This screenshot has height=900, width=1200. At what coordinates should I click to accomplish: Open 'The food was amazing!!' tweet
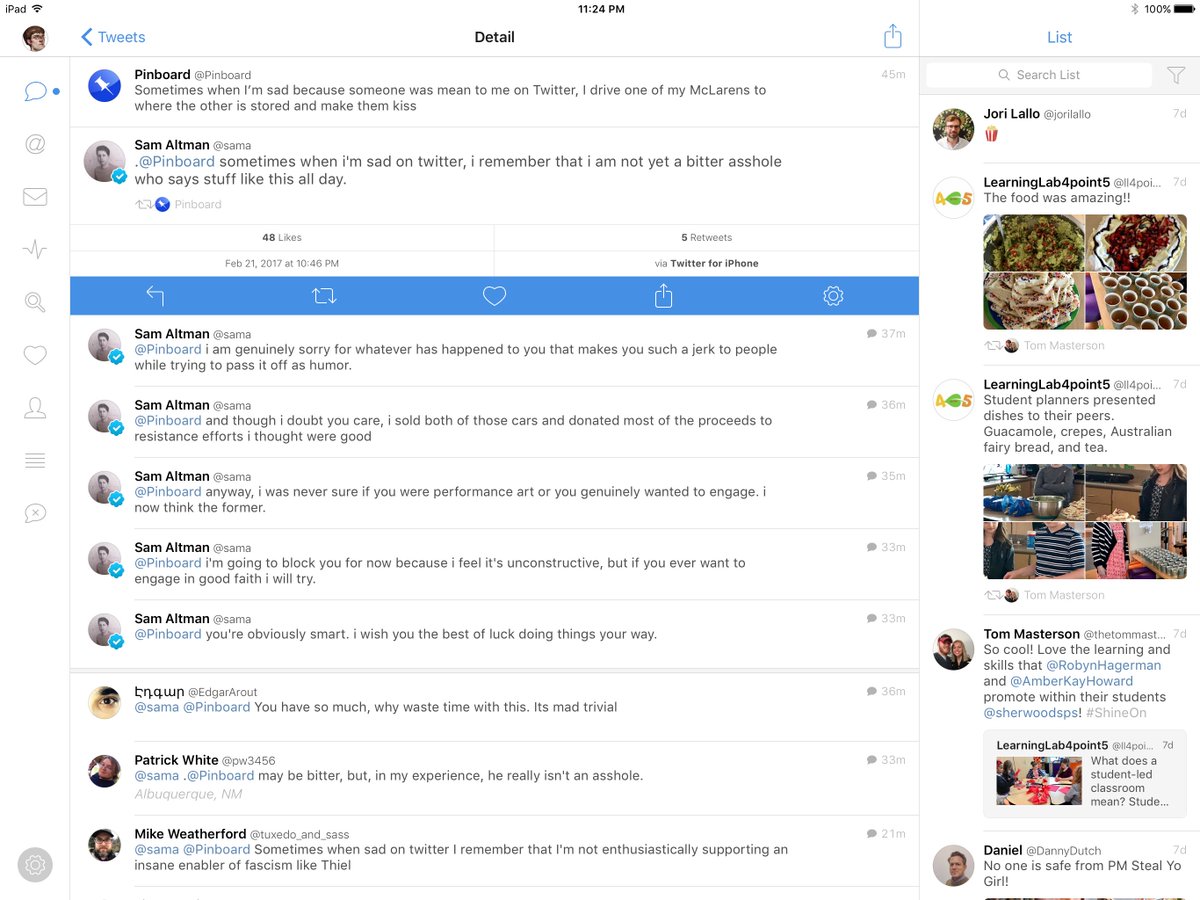tap(1060, 264)
